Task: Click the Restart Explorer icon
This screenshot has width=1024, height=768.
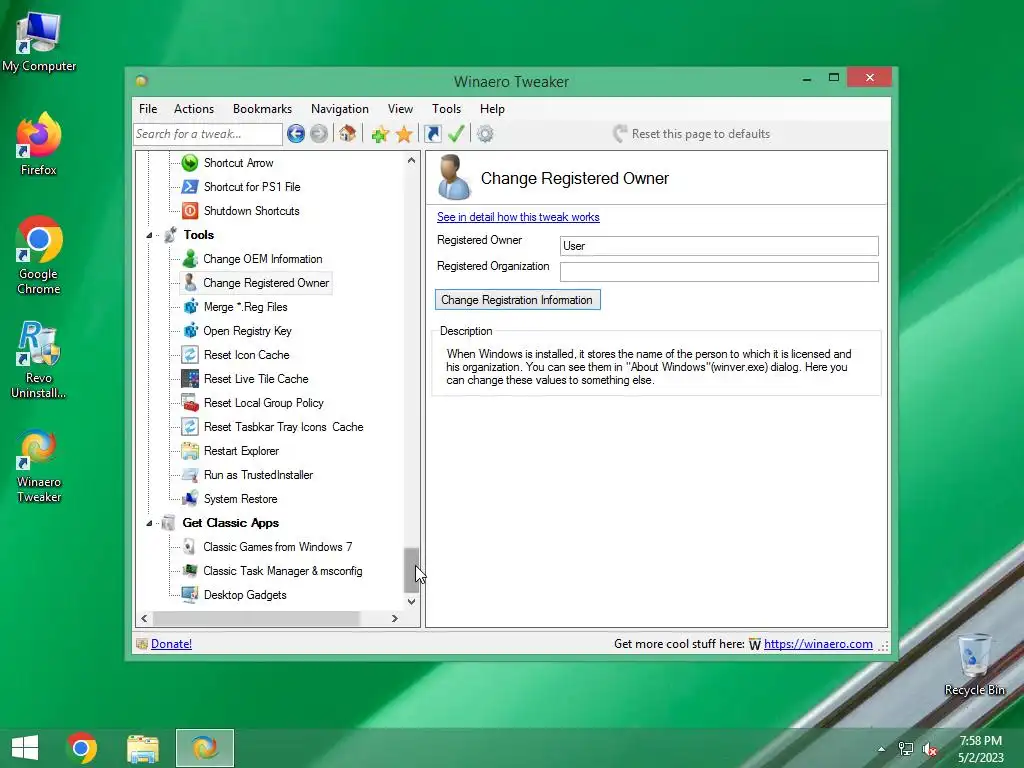Action: point(189,451)
